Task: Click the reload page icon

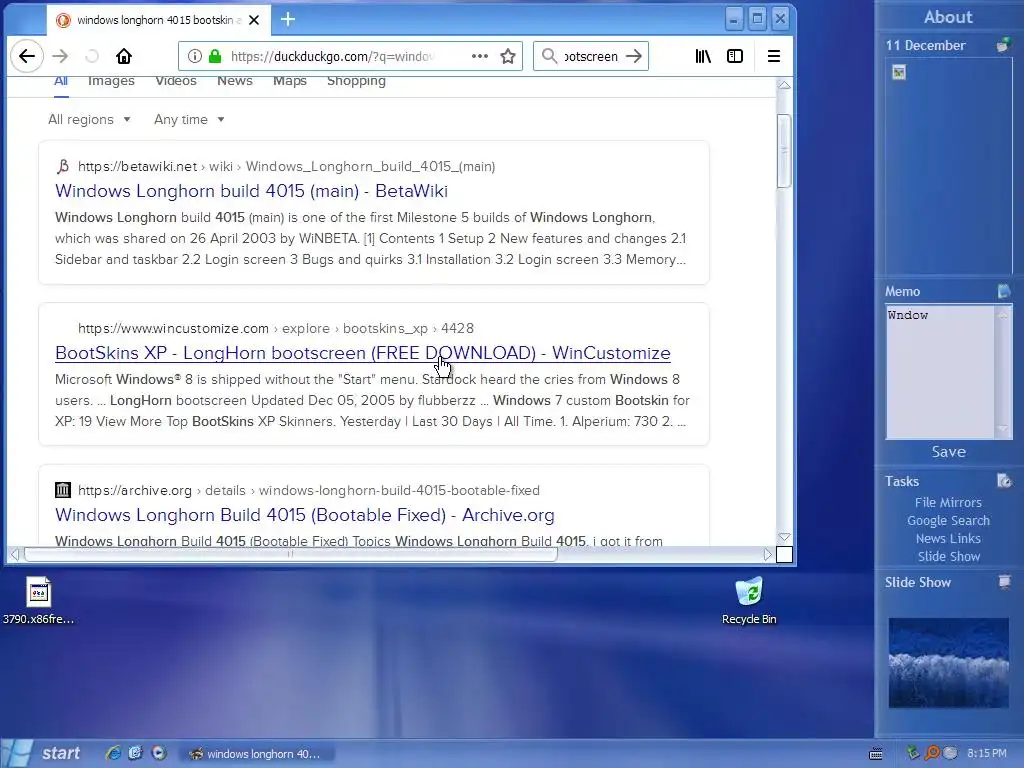Action: (92, 56)
